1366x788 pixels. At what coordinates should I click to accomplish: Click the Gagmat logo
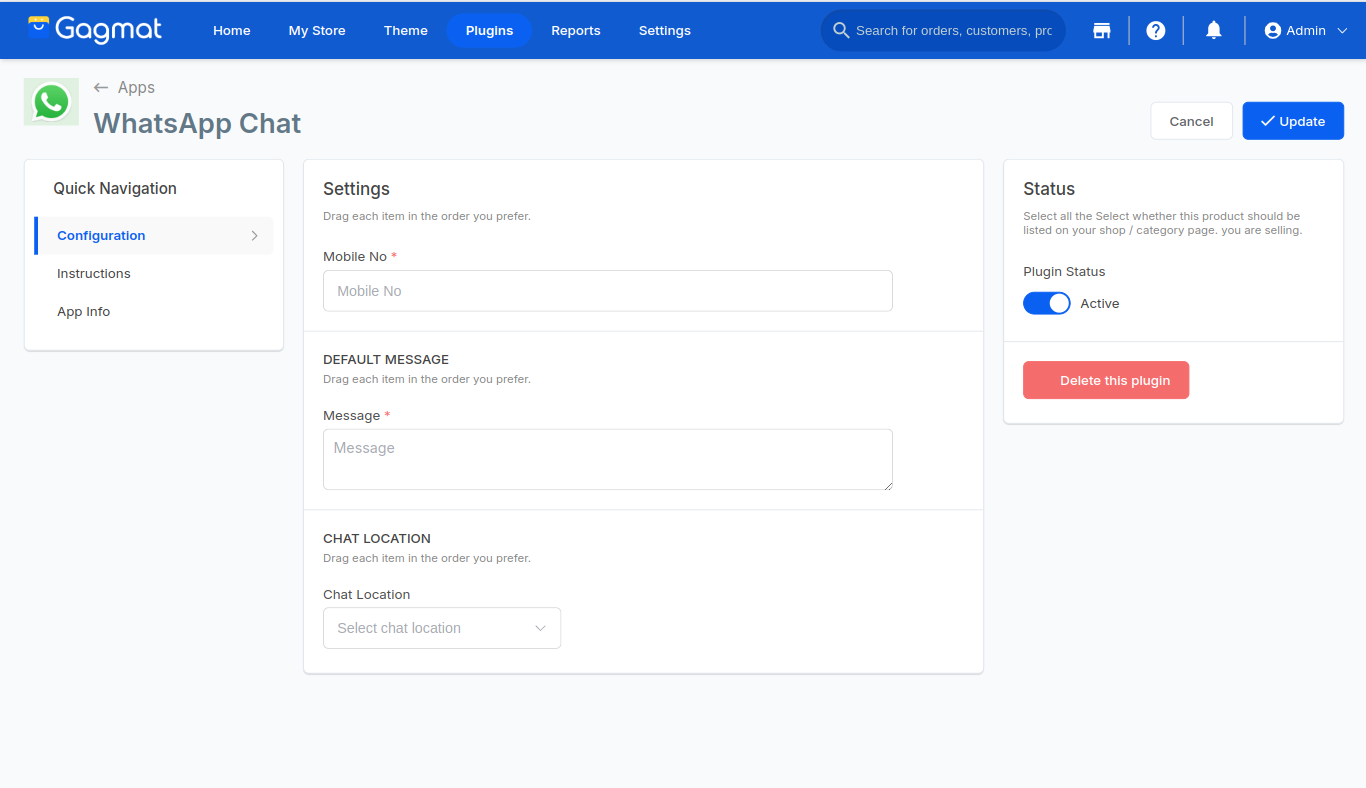click(94, 30)
